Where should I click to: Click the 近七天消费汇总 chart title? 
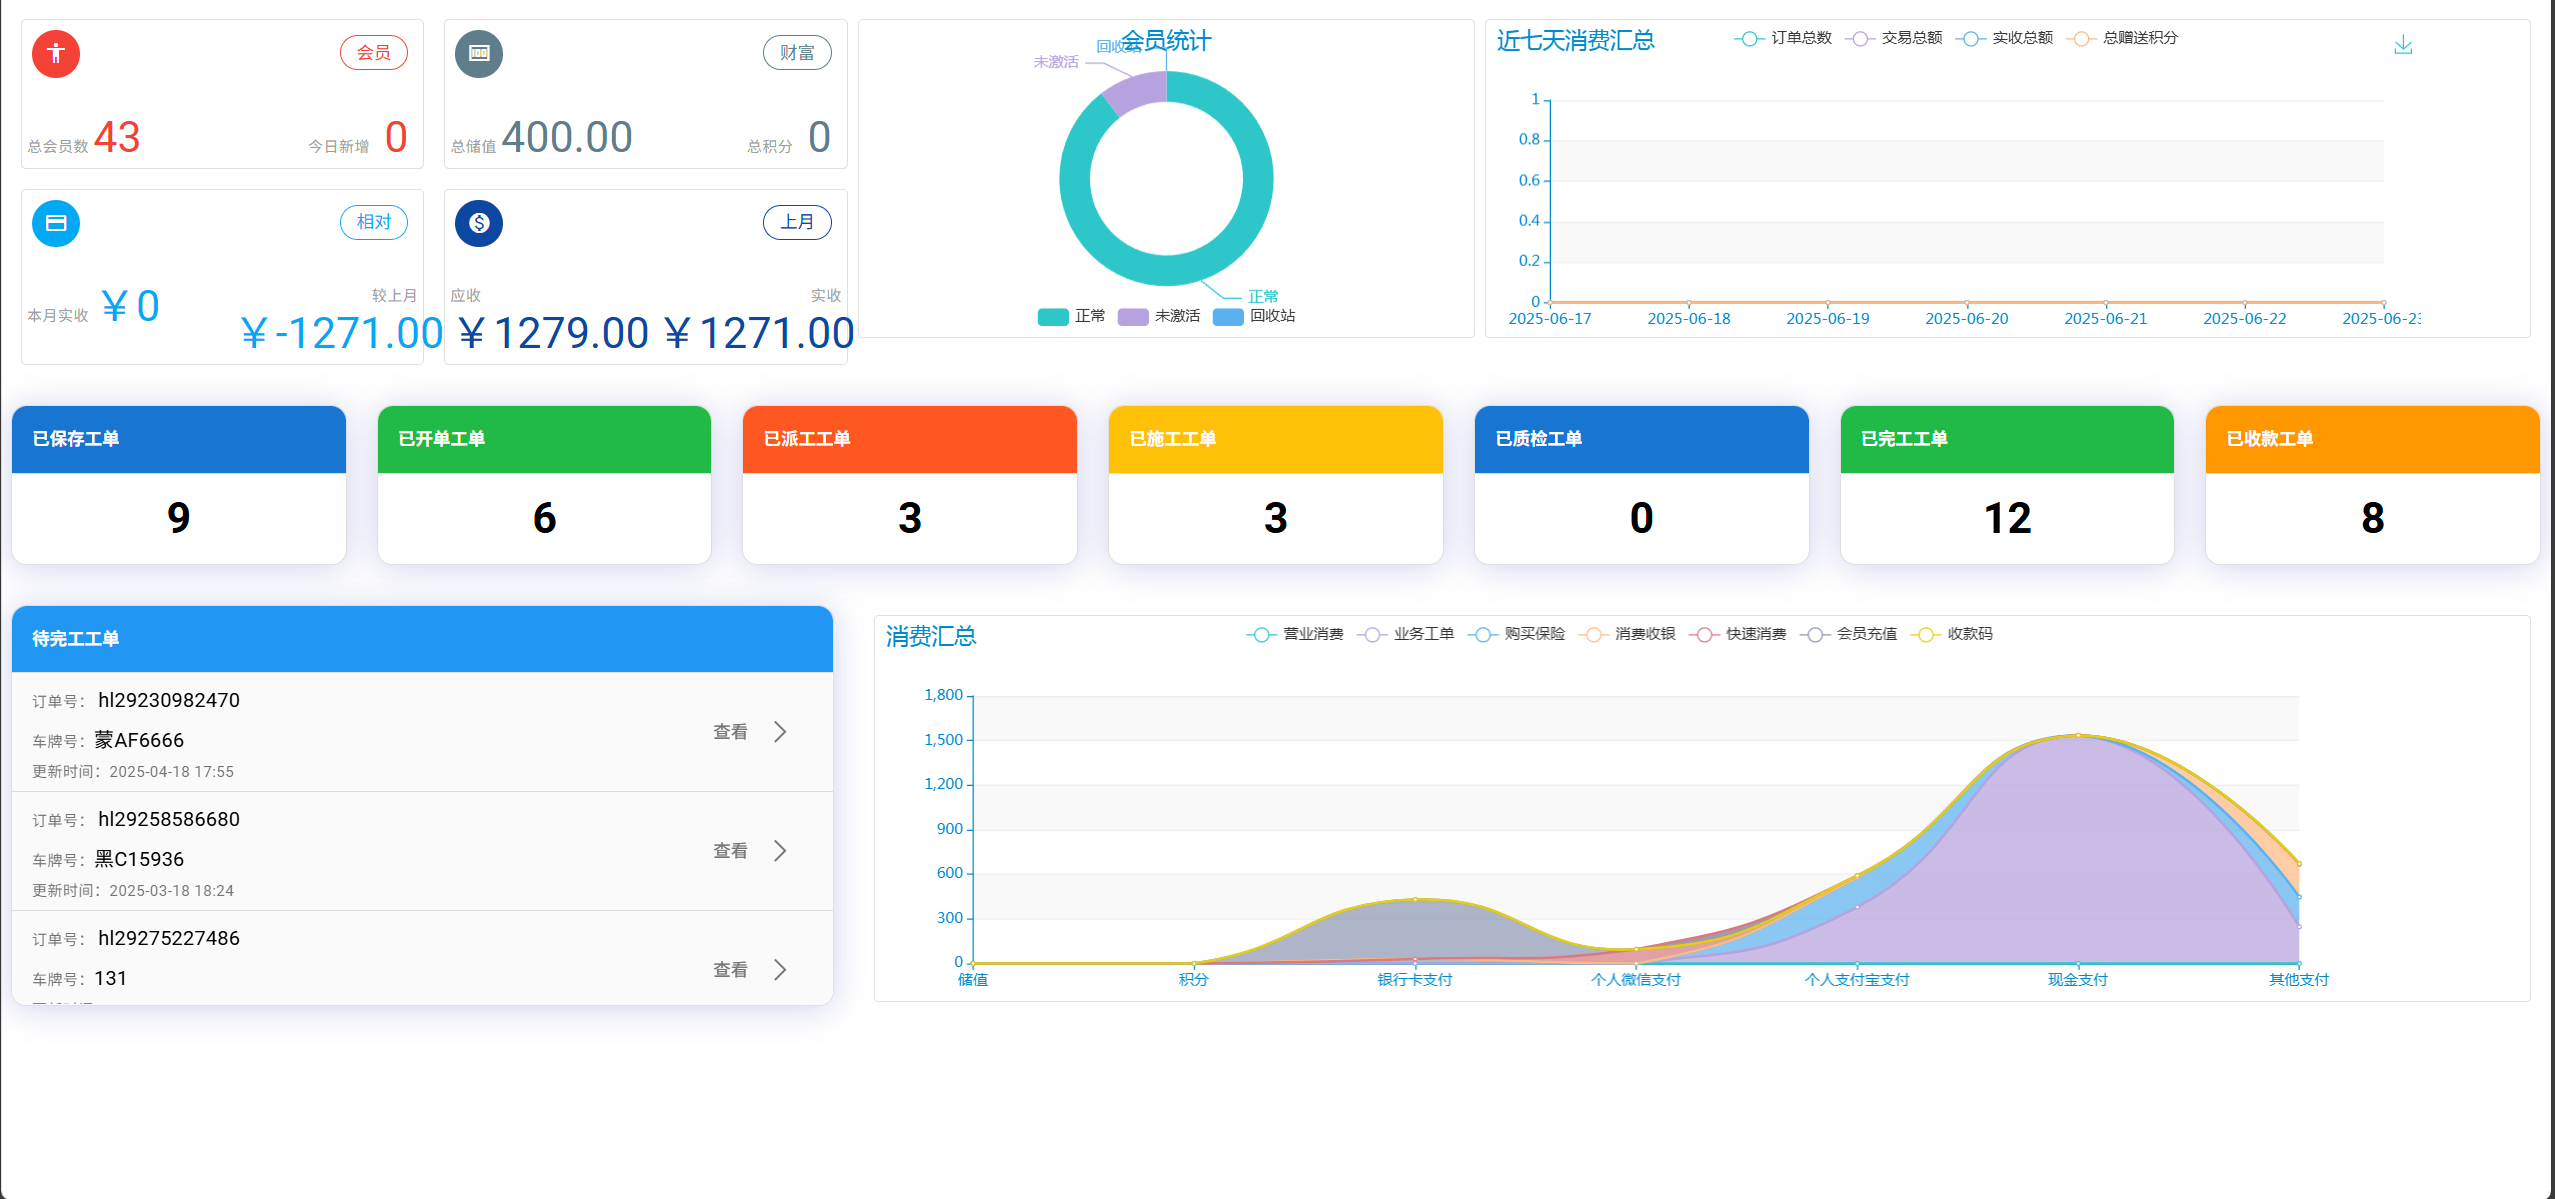tap(1576, 41)
